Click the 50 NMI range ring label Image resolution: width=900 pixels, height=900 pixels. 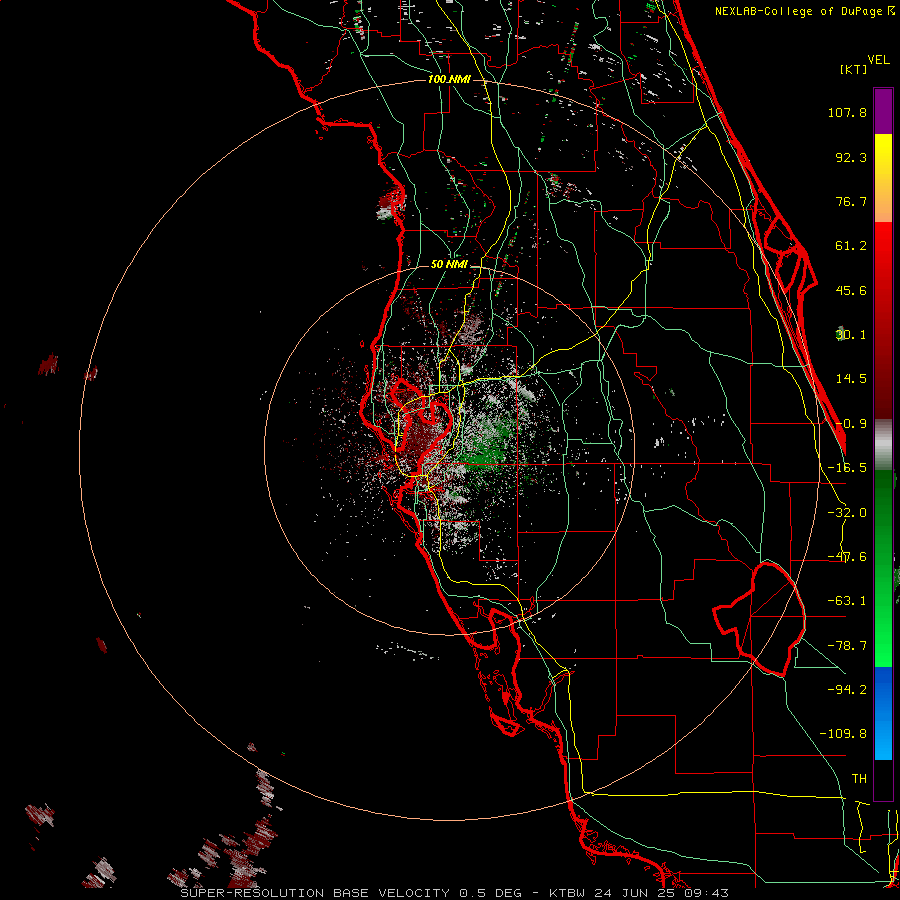[449, 265]
